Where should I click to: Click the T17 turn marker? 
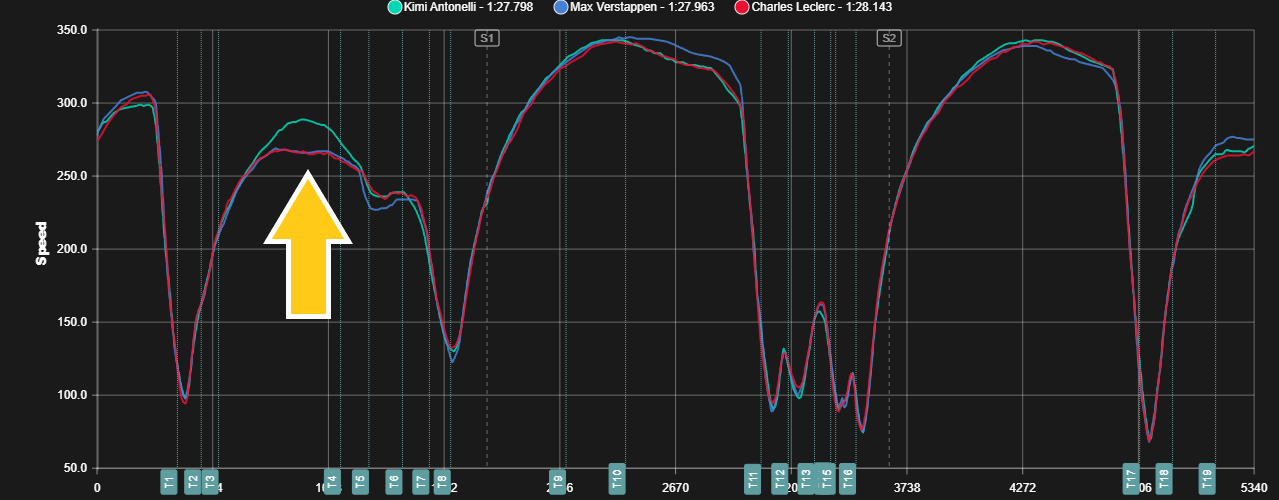(x=1131, y=479)
